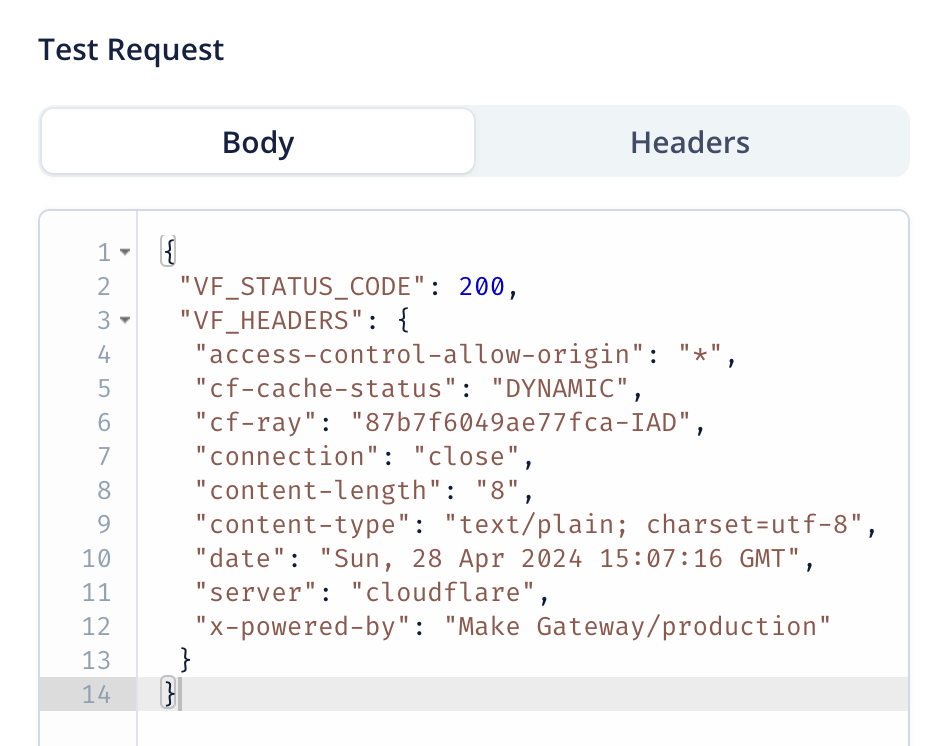Click the closing brace on line 13
This screenshot has width=948, height=746.
click(x=185, y=660)
